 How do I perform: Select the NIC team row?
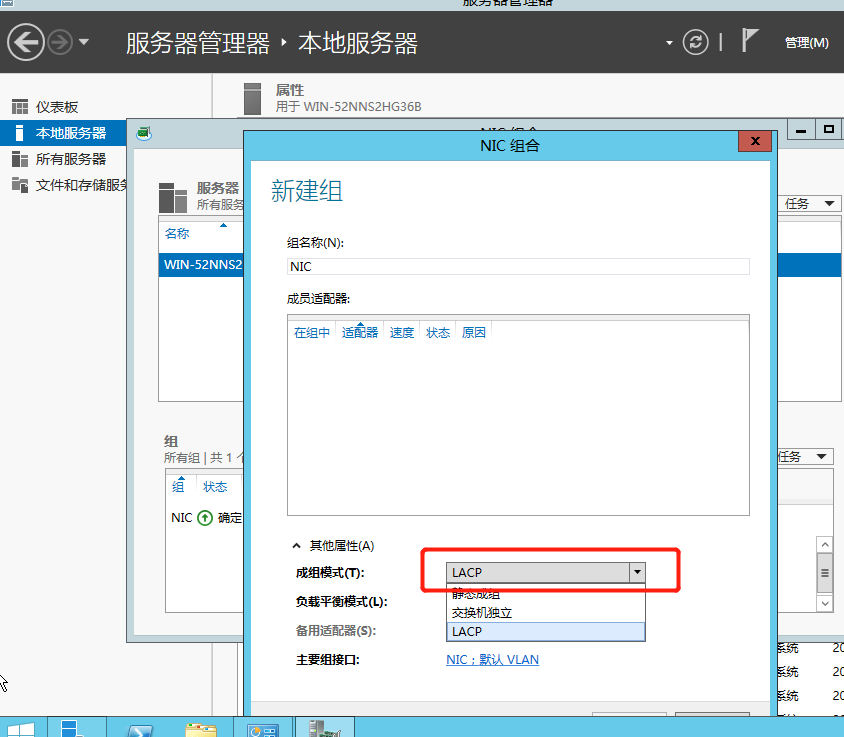click(x=206, y=518)
